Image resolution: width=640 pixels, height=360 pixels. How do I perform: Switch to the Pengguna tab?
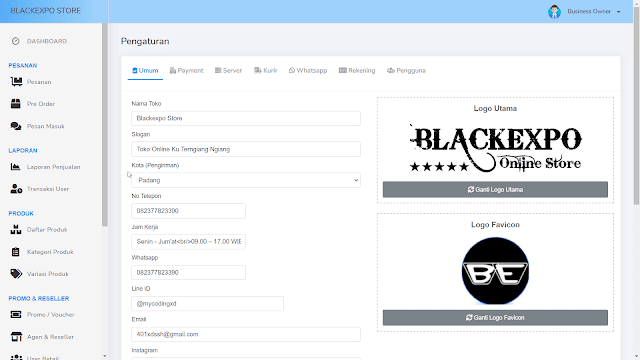click(407, 71)
